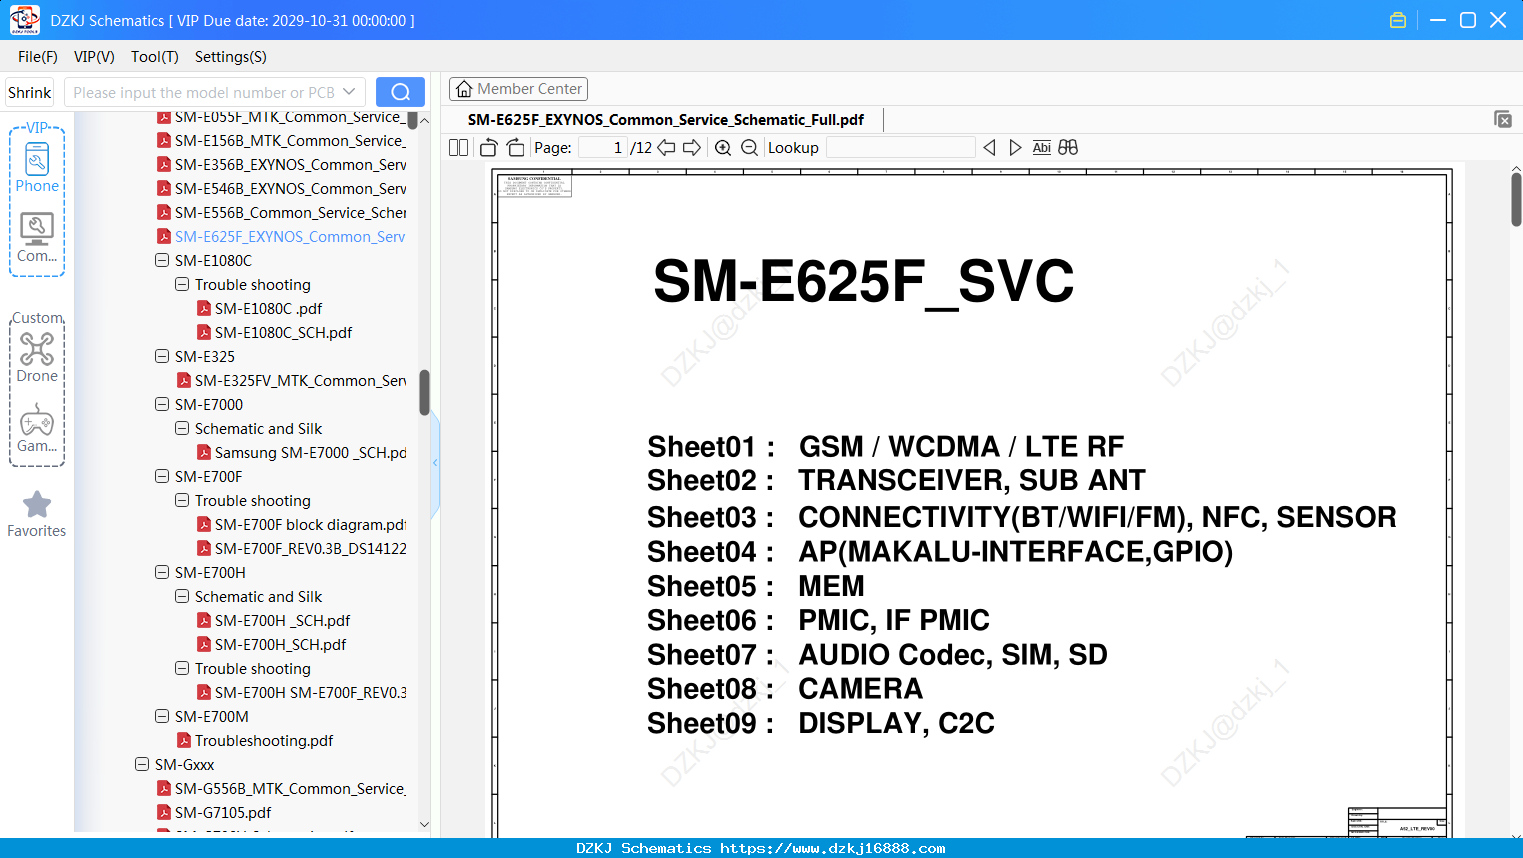Open Samsung SM-E7000 _SCH.pdf

click(310, 453)
